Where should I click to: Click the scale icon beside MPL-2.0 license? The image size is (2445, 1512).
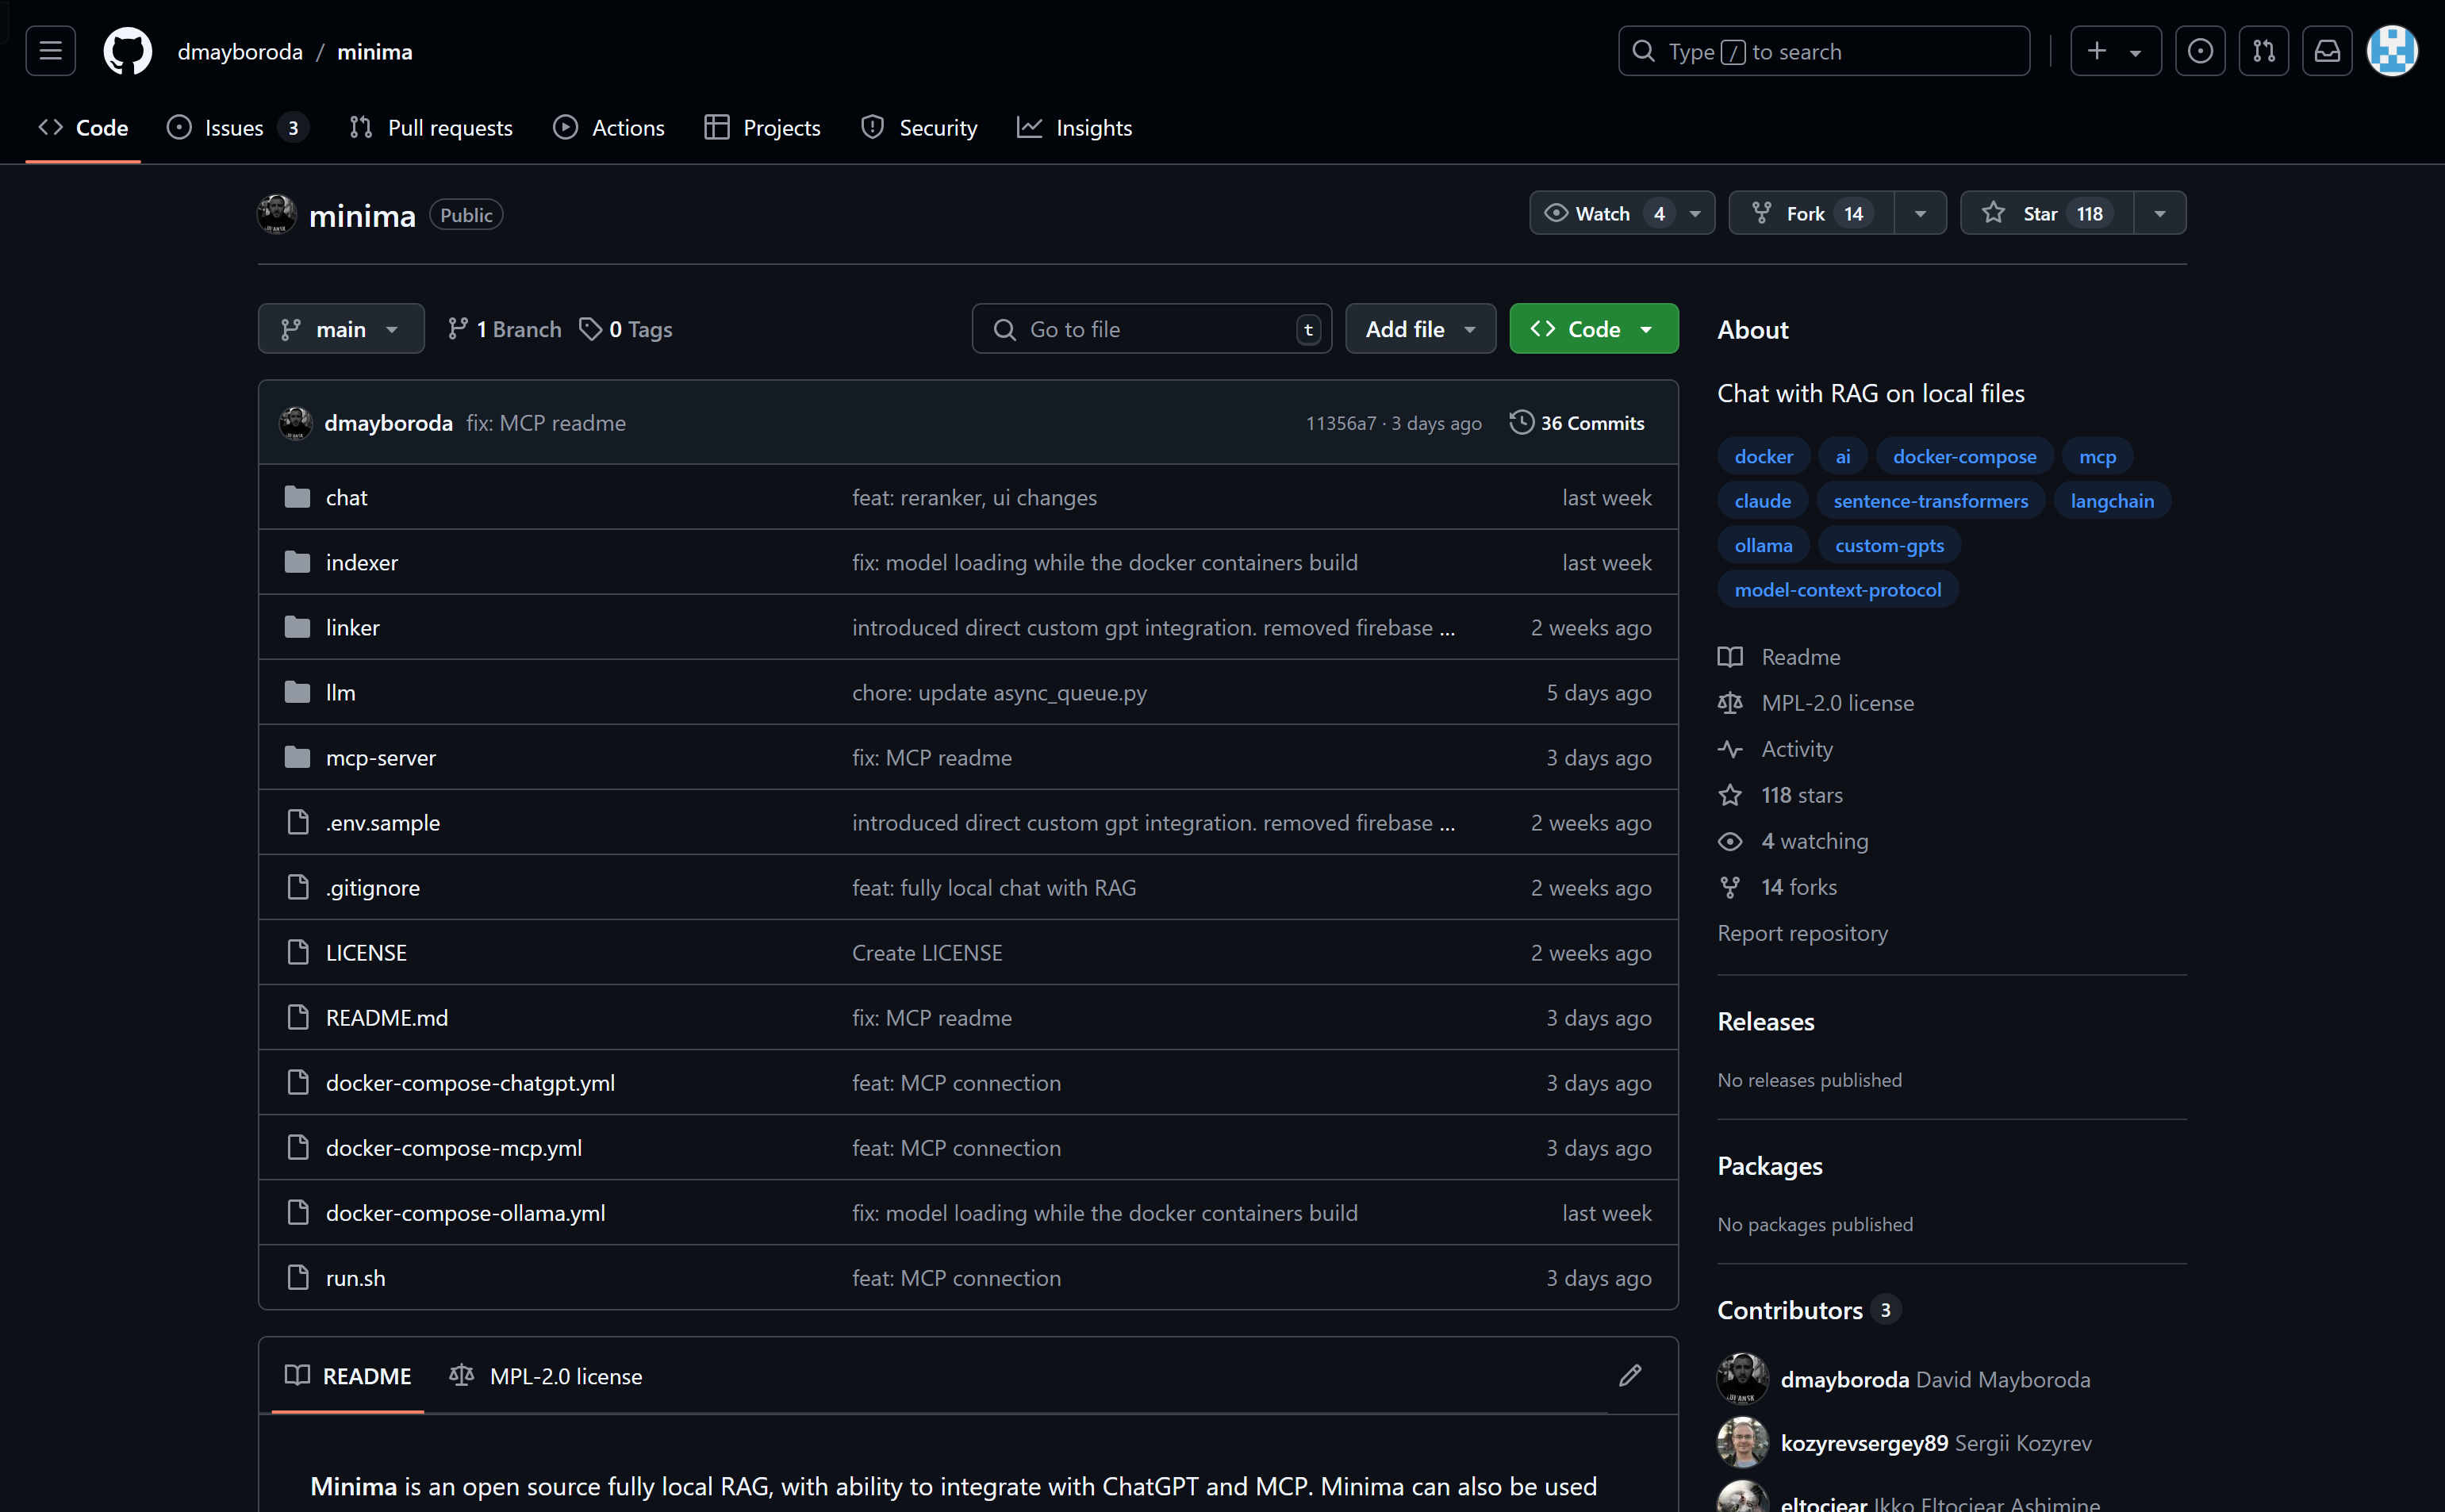coord(1730,703)
